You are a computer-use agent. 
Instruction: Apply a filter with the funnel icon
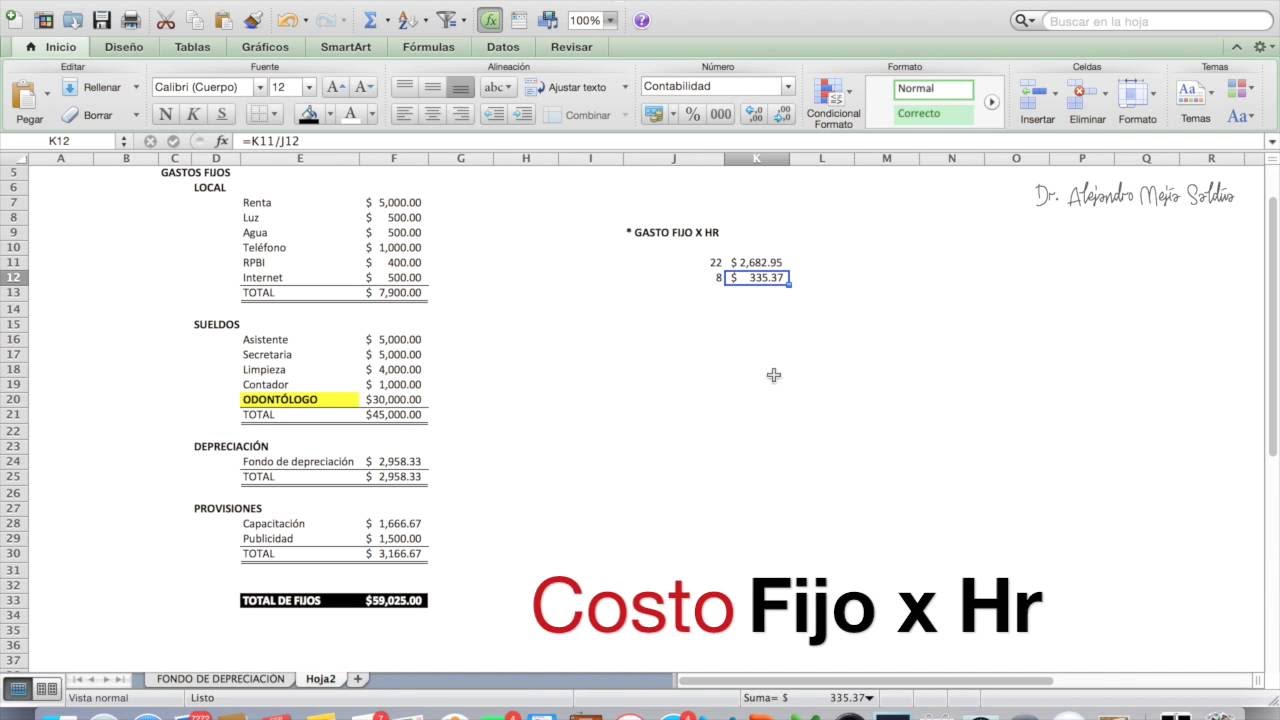click(446, 20)
